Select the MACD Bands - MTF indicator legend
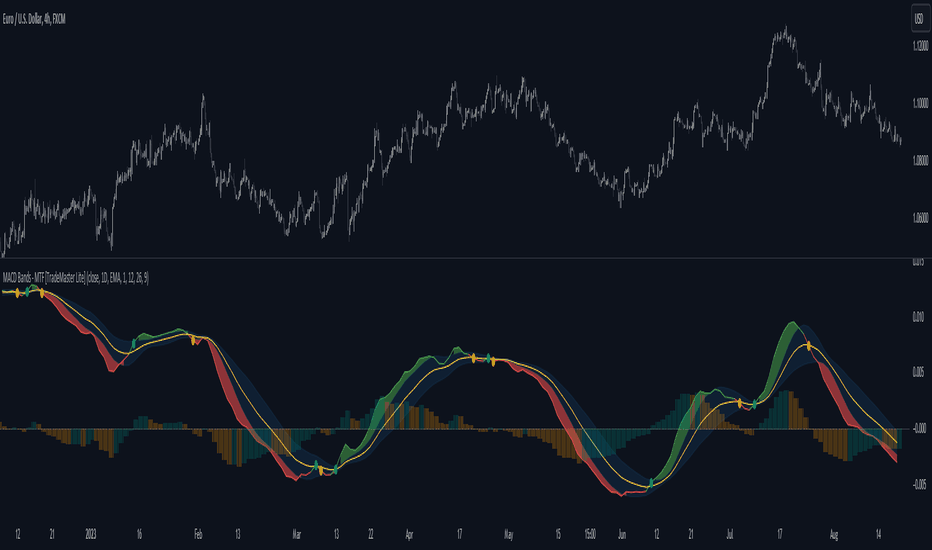This screenshot has width=932, height=550. click(75, 278)
